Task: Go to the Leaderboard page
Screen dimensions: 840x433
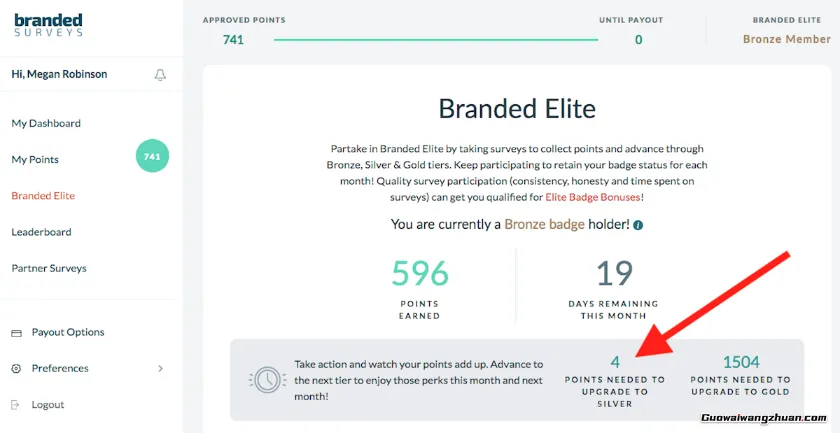Action: pyautogui.click(x=41, y=232)
